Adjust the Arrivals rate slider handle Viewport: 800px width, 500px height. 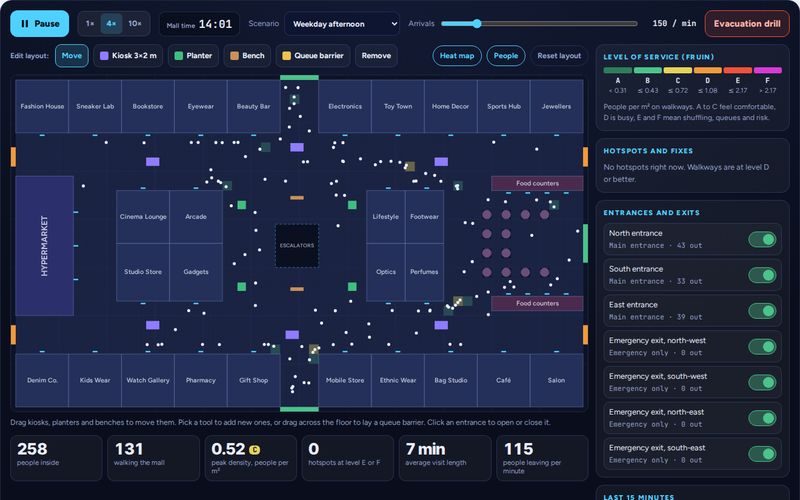(477, 23)
